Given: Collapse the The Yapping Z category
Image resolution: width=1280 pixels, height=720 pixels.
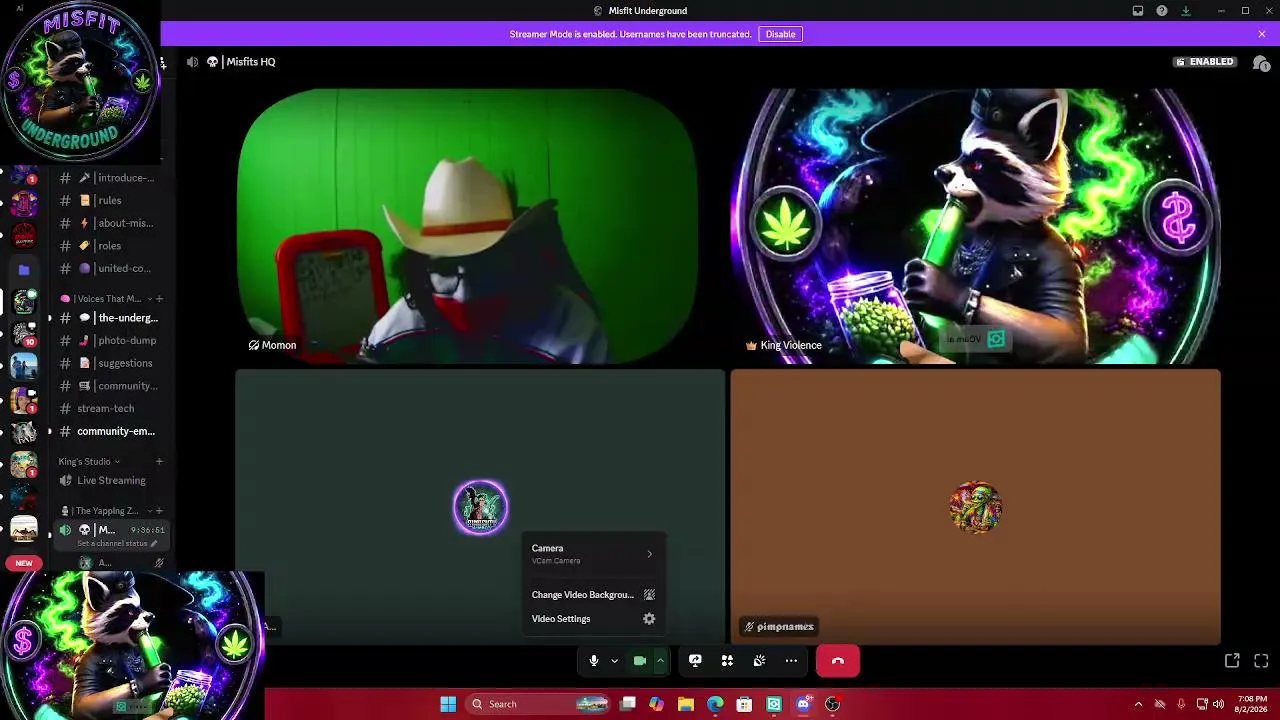Looking at the screenshot, I should tap(107, 511).
